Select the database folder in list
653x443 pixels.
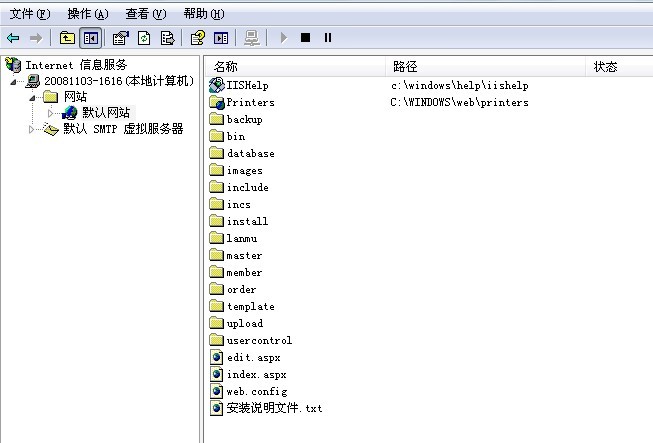250,154
